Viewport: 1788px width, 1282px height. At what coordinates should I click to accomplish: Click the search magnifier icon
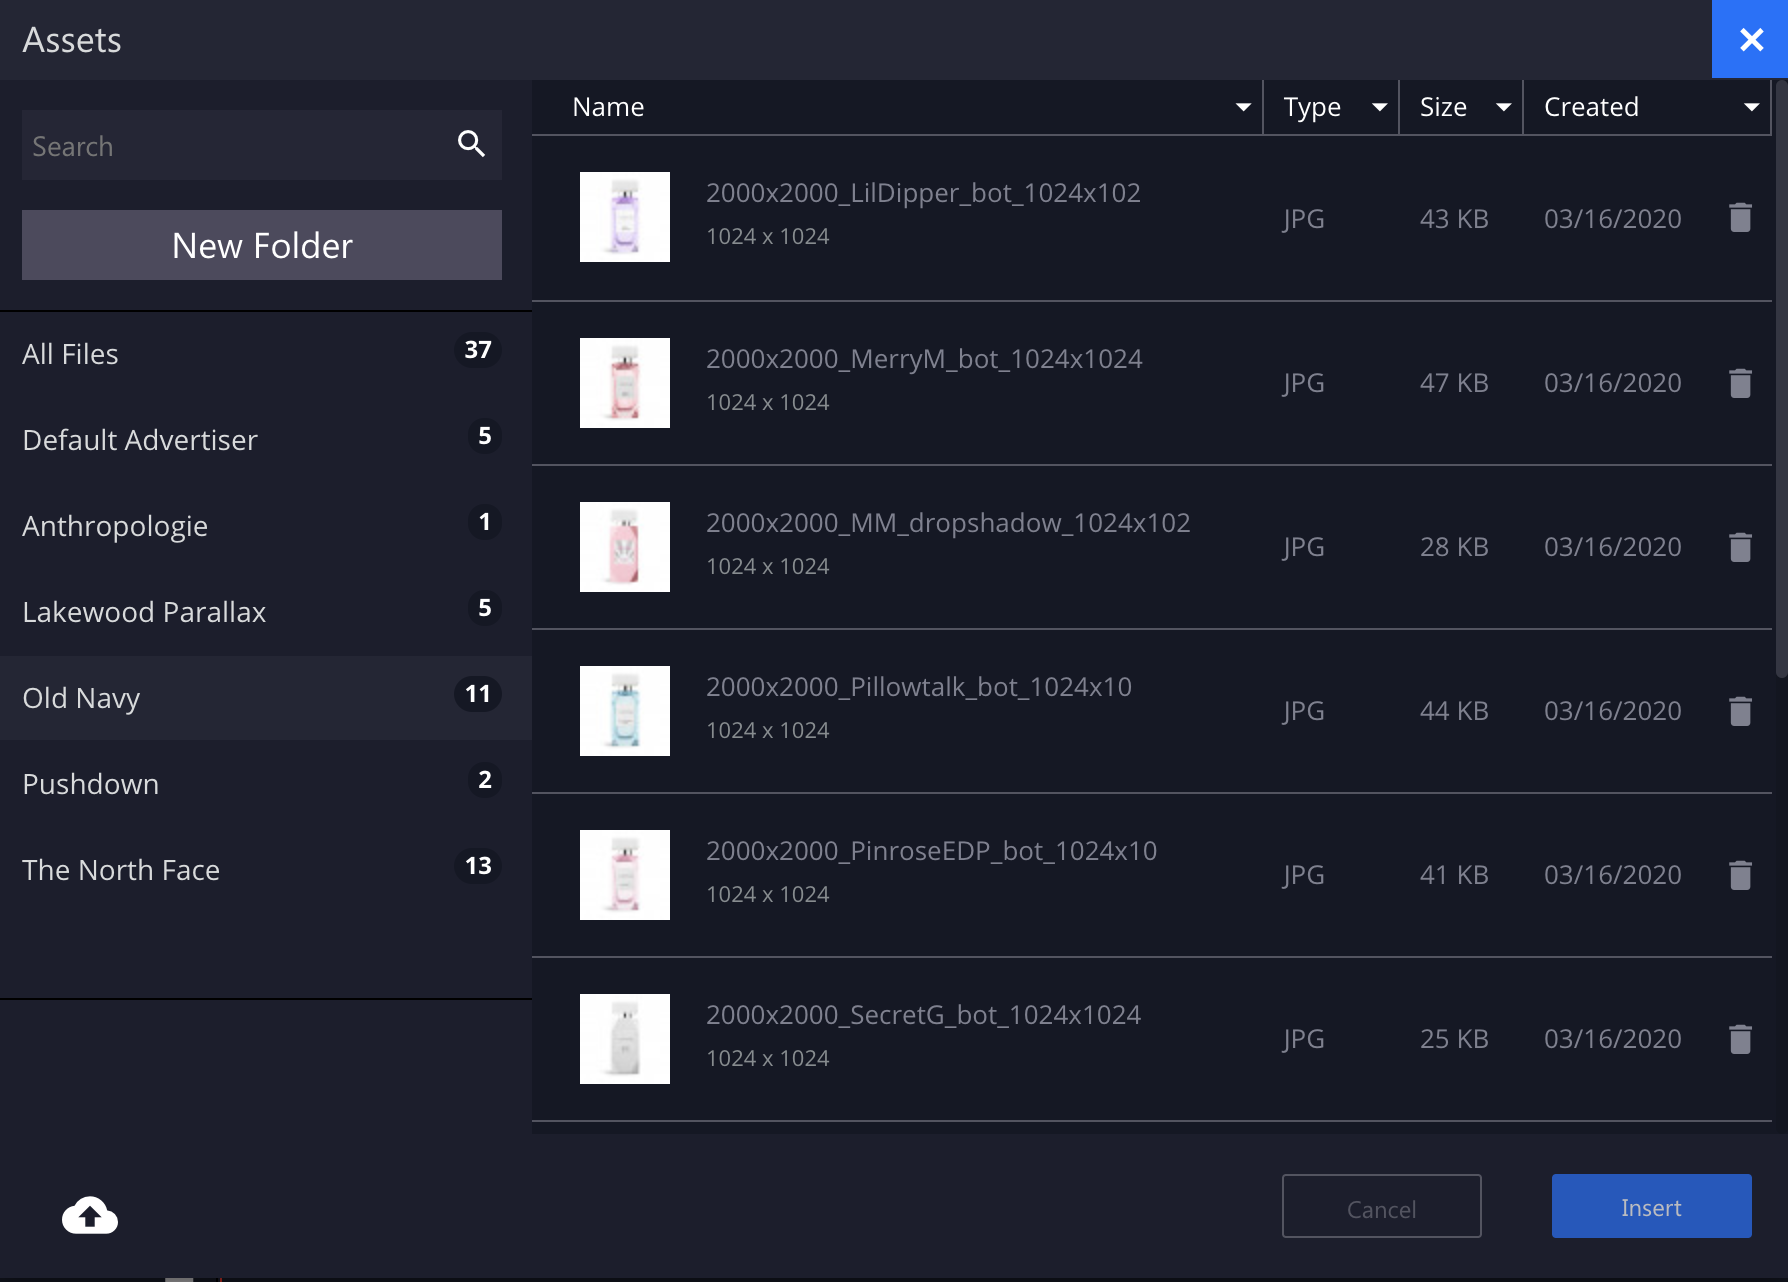click(x=471, y=144)
